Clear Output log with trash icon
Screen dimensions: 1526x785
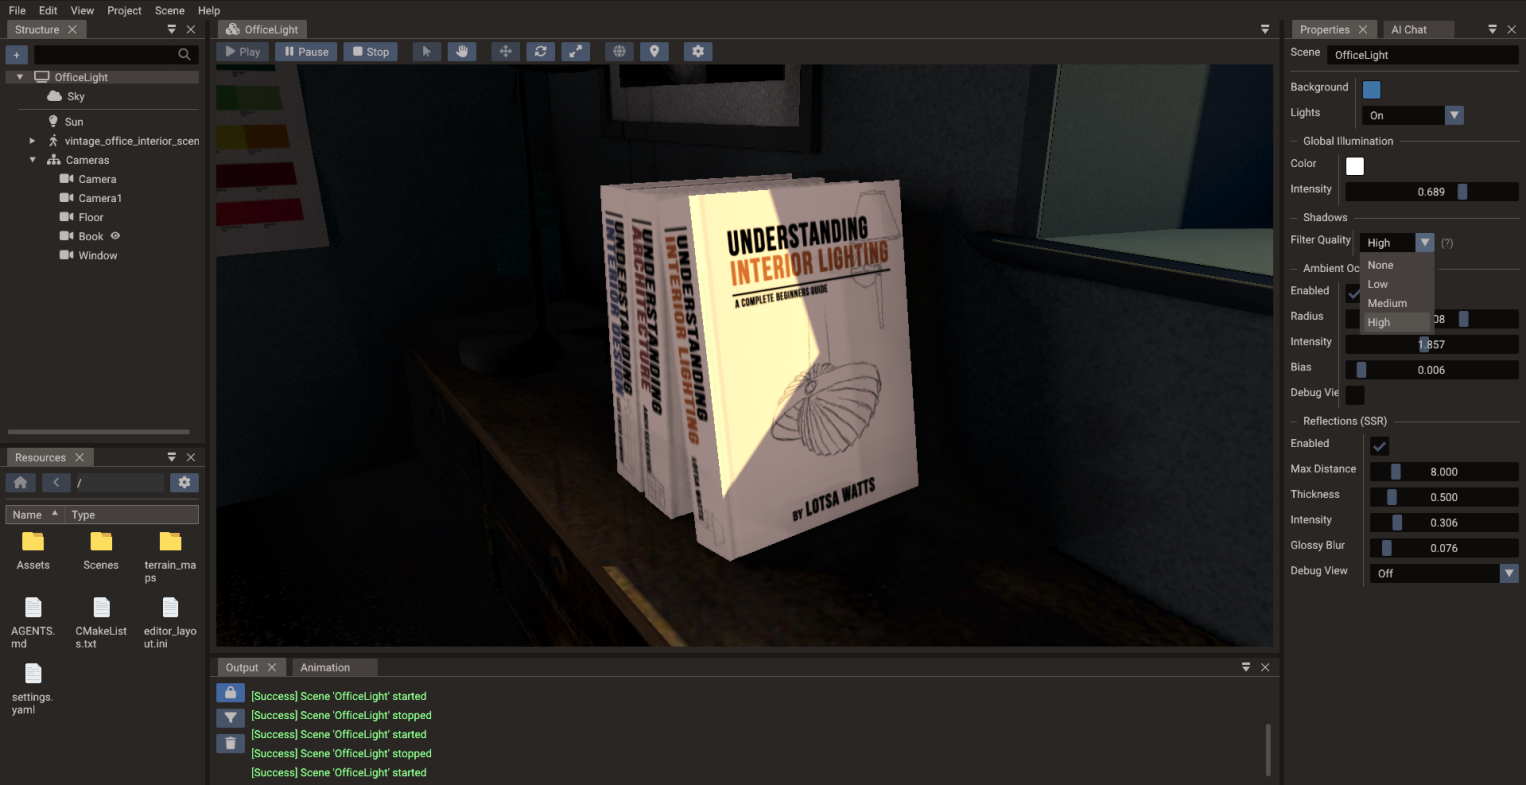click(x=230, y=743)
